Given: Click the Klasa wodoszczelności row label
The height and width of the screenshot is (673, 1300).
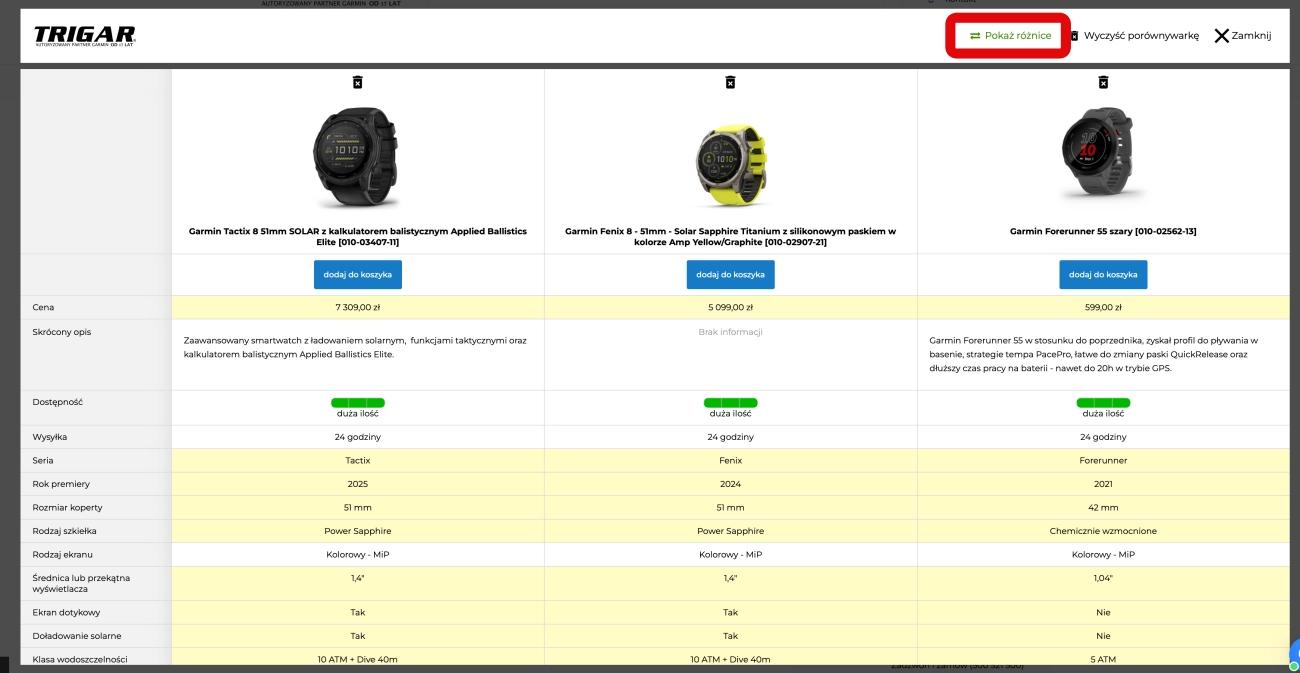Looking at the screenshot, I should [79, 659].
